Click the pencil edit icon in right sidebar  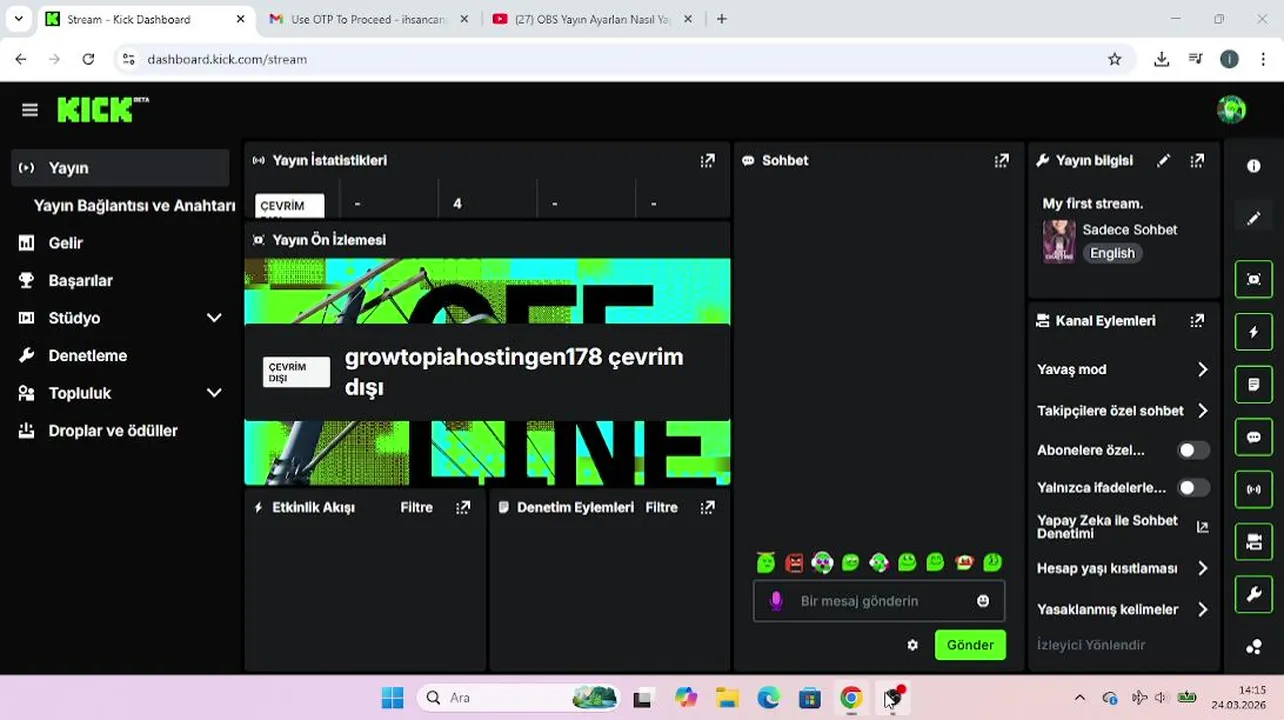coord(1253,218)
